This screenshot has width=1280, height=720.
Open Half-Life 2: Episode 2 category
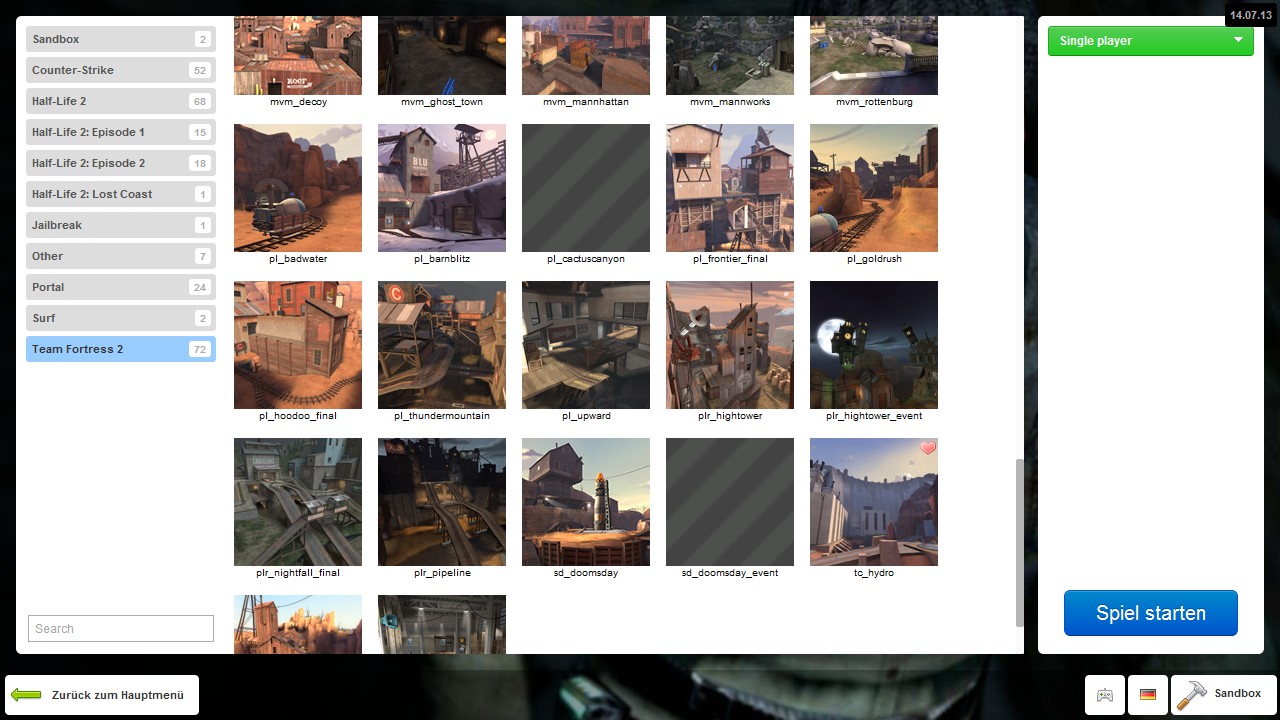(121, 163)
